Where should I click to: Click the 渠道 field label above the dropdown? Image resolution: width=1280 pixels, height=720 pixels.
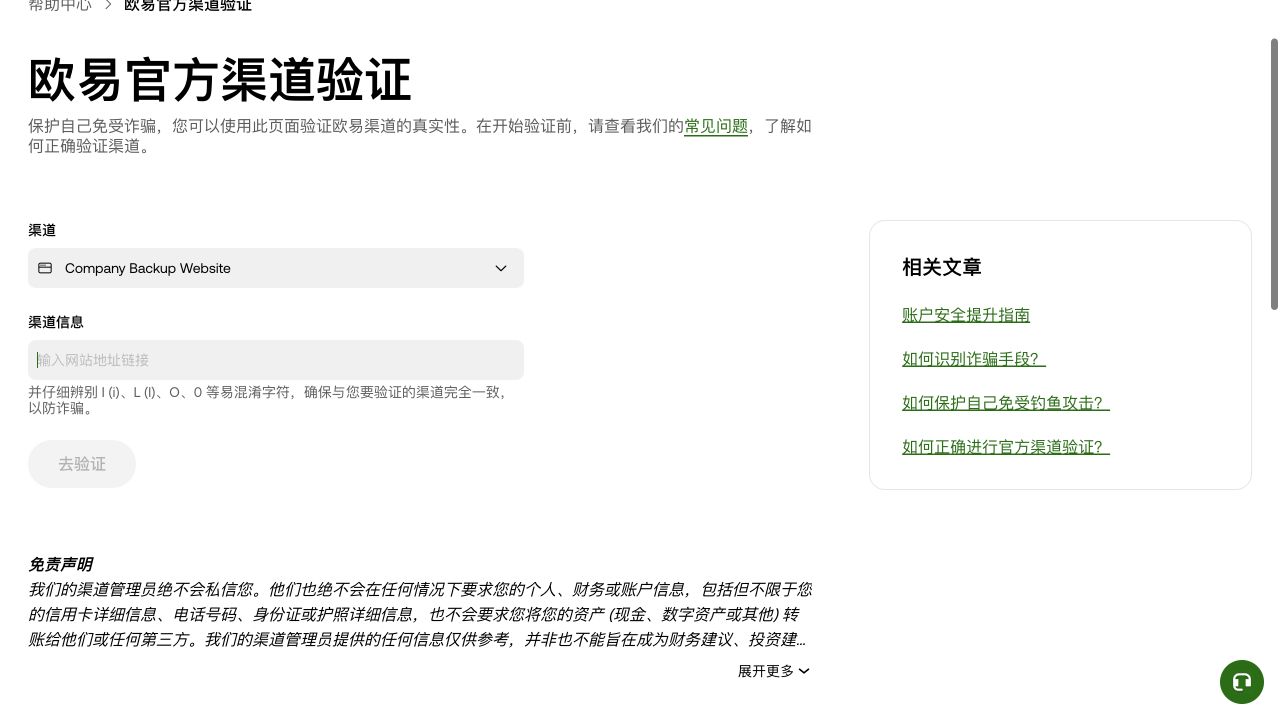click(x=42, y=230)
